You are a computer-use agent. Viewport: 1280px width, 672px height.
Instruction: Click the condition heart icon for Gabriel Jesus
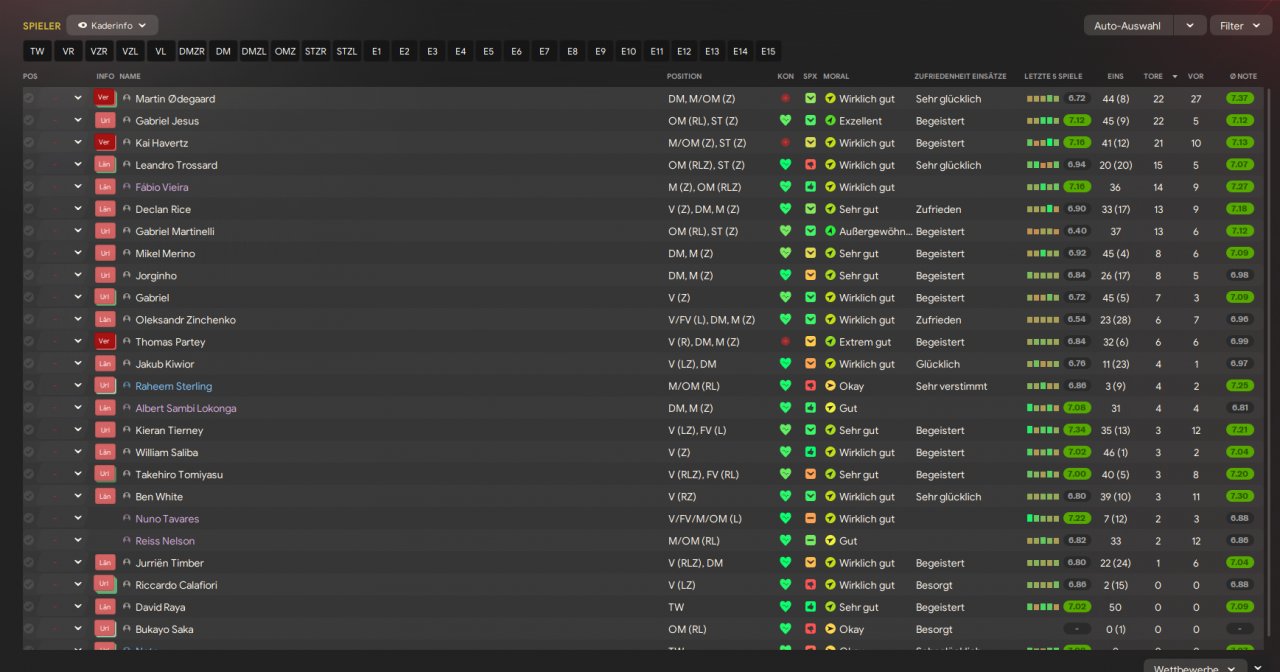785,120
